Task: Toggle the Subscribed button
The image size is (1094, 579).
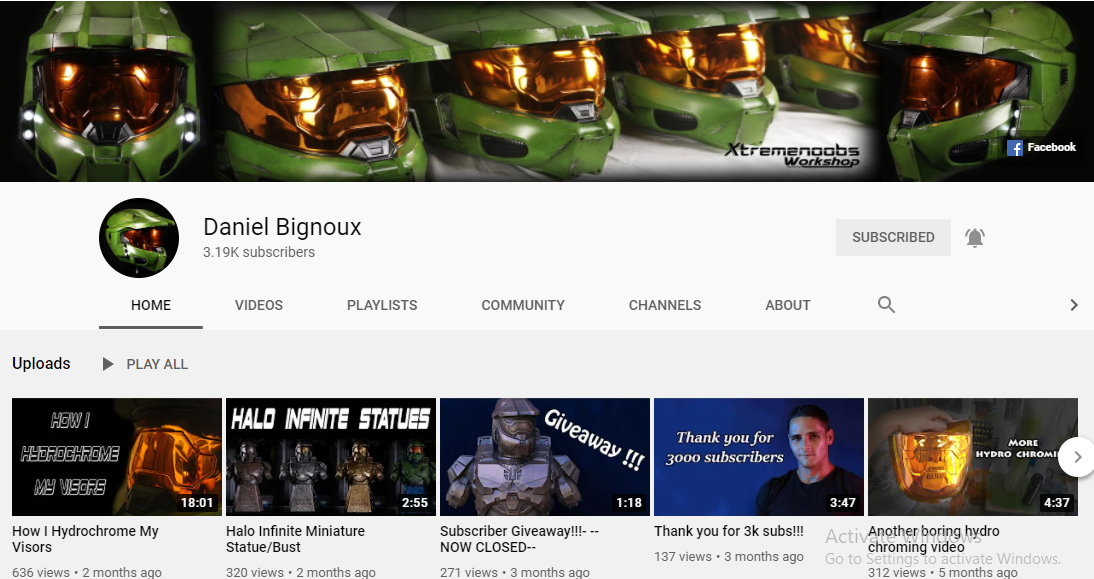Action: (x=893, y=237)
